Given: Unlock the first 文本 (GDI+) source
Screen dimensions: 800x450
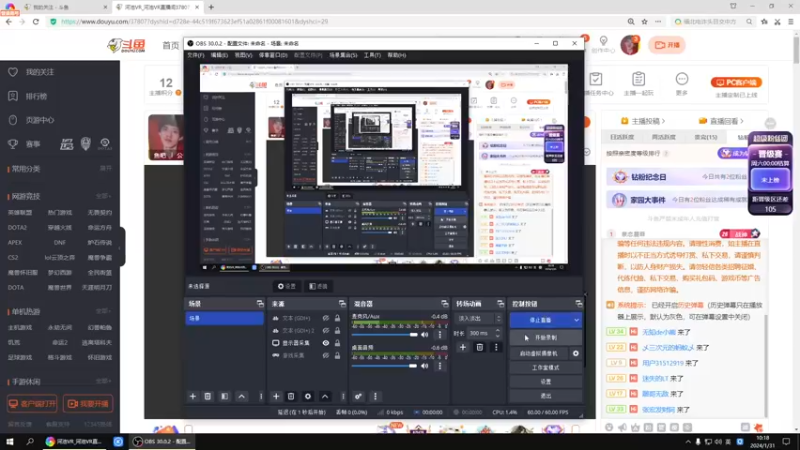Looking at the screenshot, I should point(337,318).
